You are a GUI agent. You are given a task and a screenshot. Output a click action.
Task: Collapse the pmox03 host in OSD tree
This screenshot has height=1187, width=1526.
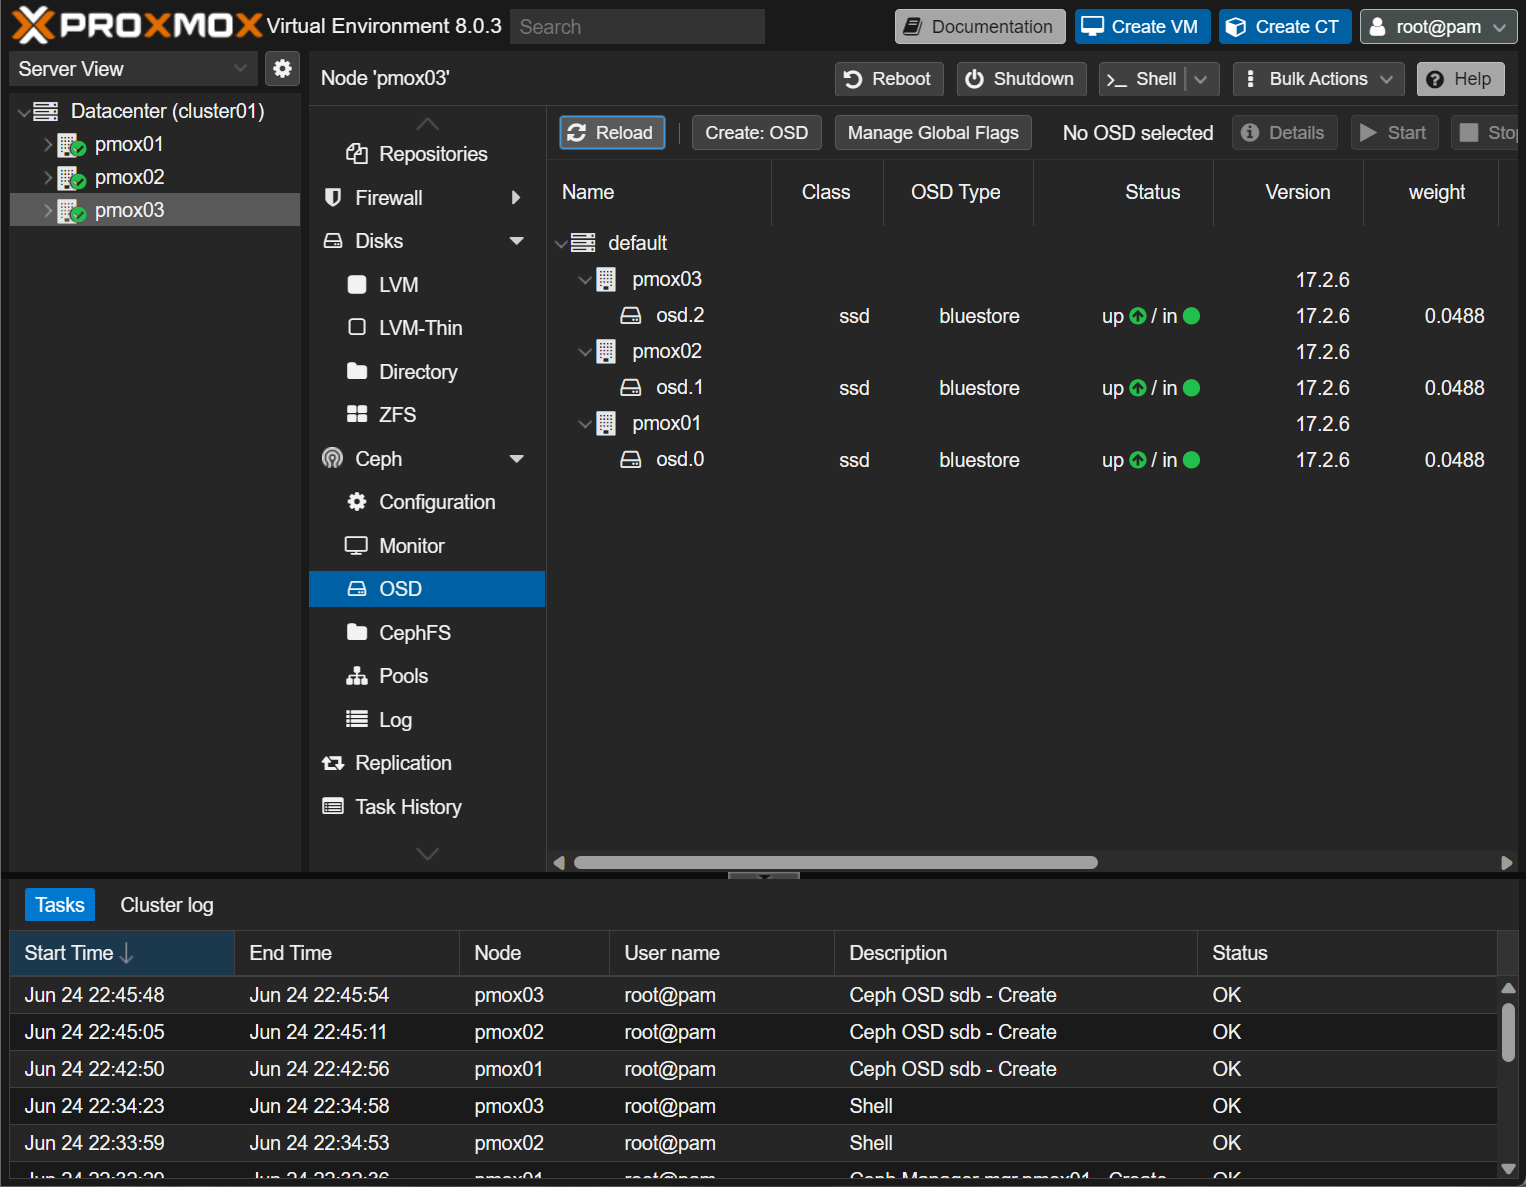click(585, 280)
